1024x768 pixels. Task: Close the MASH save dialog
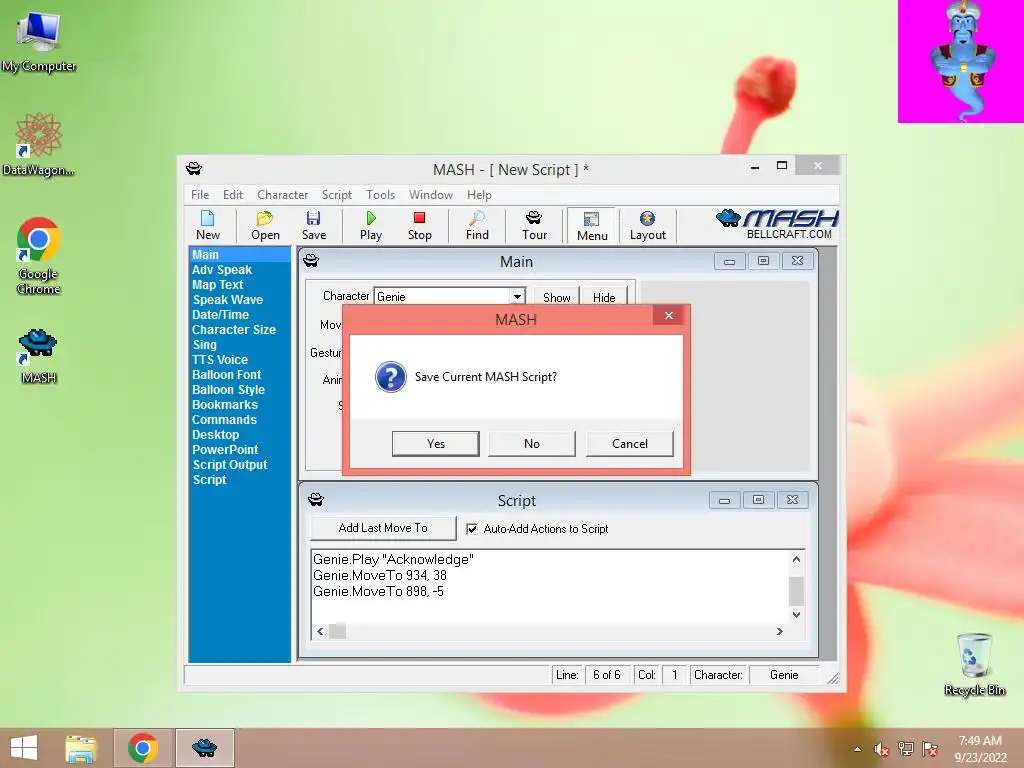point(669,315)
